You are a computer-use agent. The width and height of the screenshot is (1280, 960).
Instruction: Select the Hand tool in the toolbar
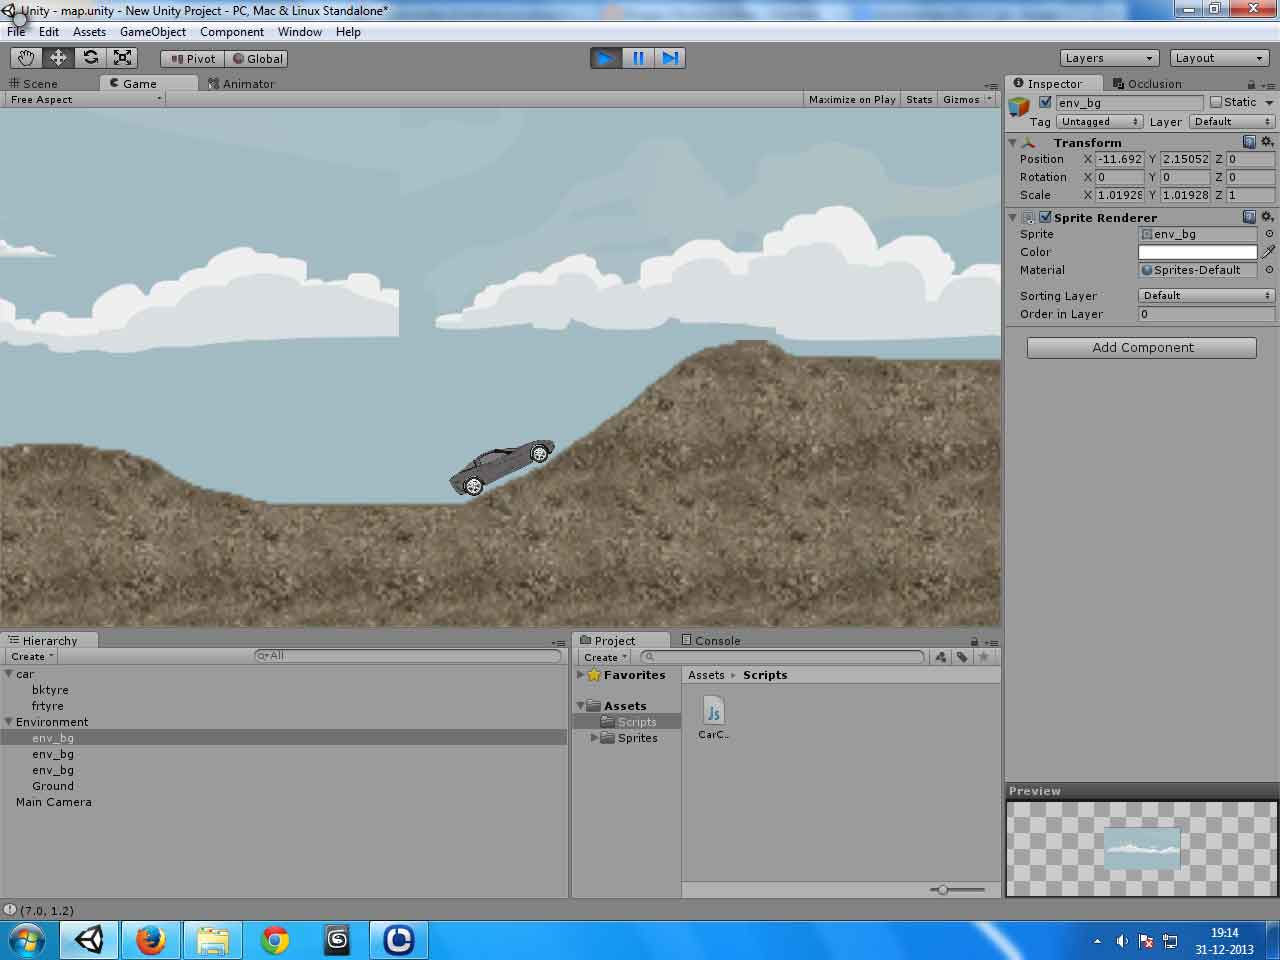(26, 58)
